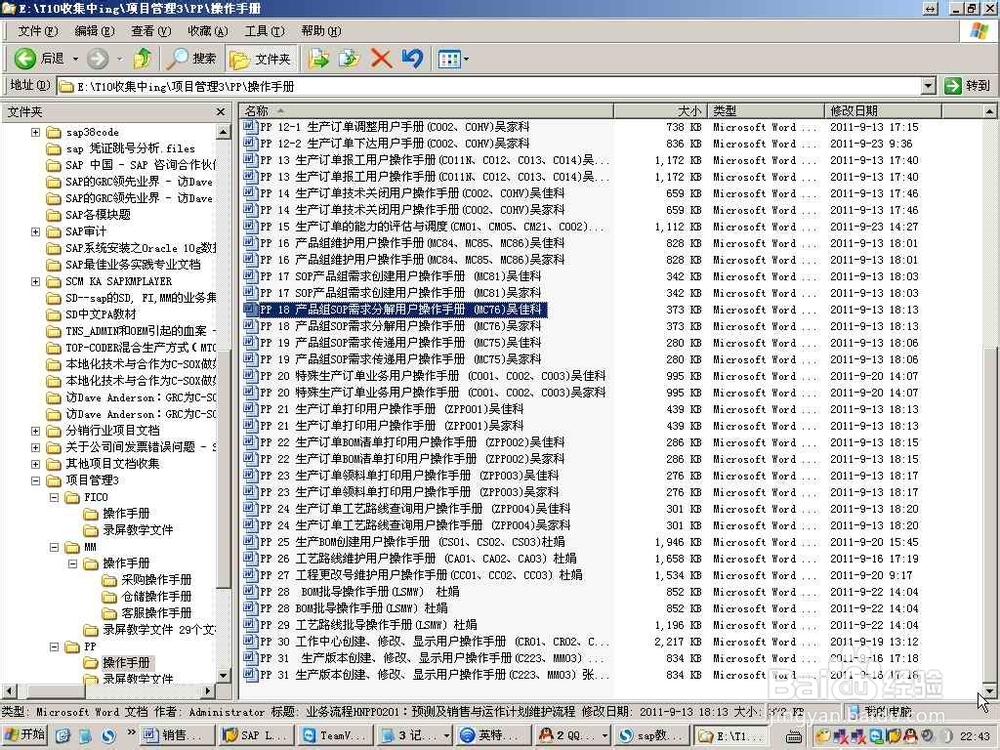This screenshot has height=750, width=1000.
Task: Switch to the TeamV... taskbar window
Action: pos(335,735)
